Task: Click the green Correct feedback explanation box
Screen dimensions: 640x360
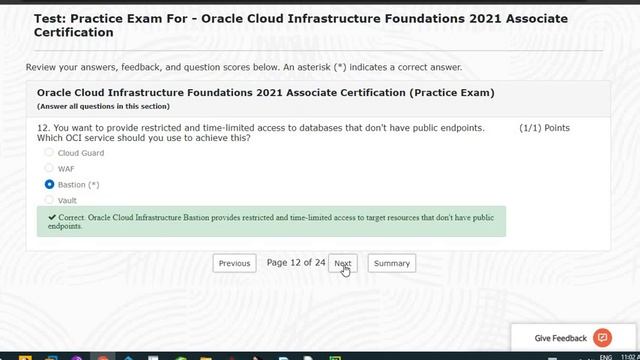Action: 271,222
